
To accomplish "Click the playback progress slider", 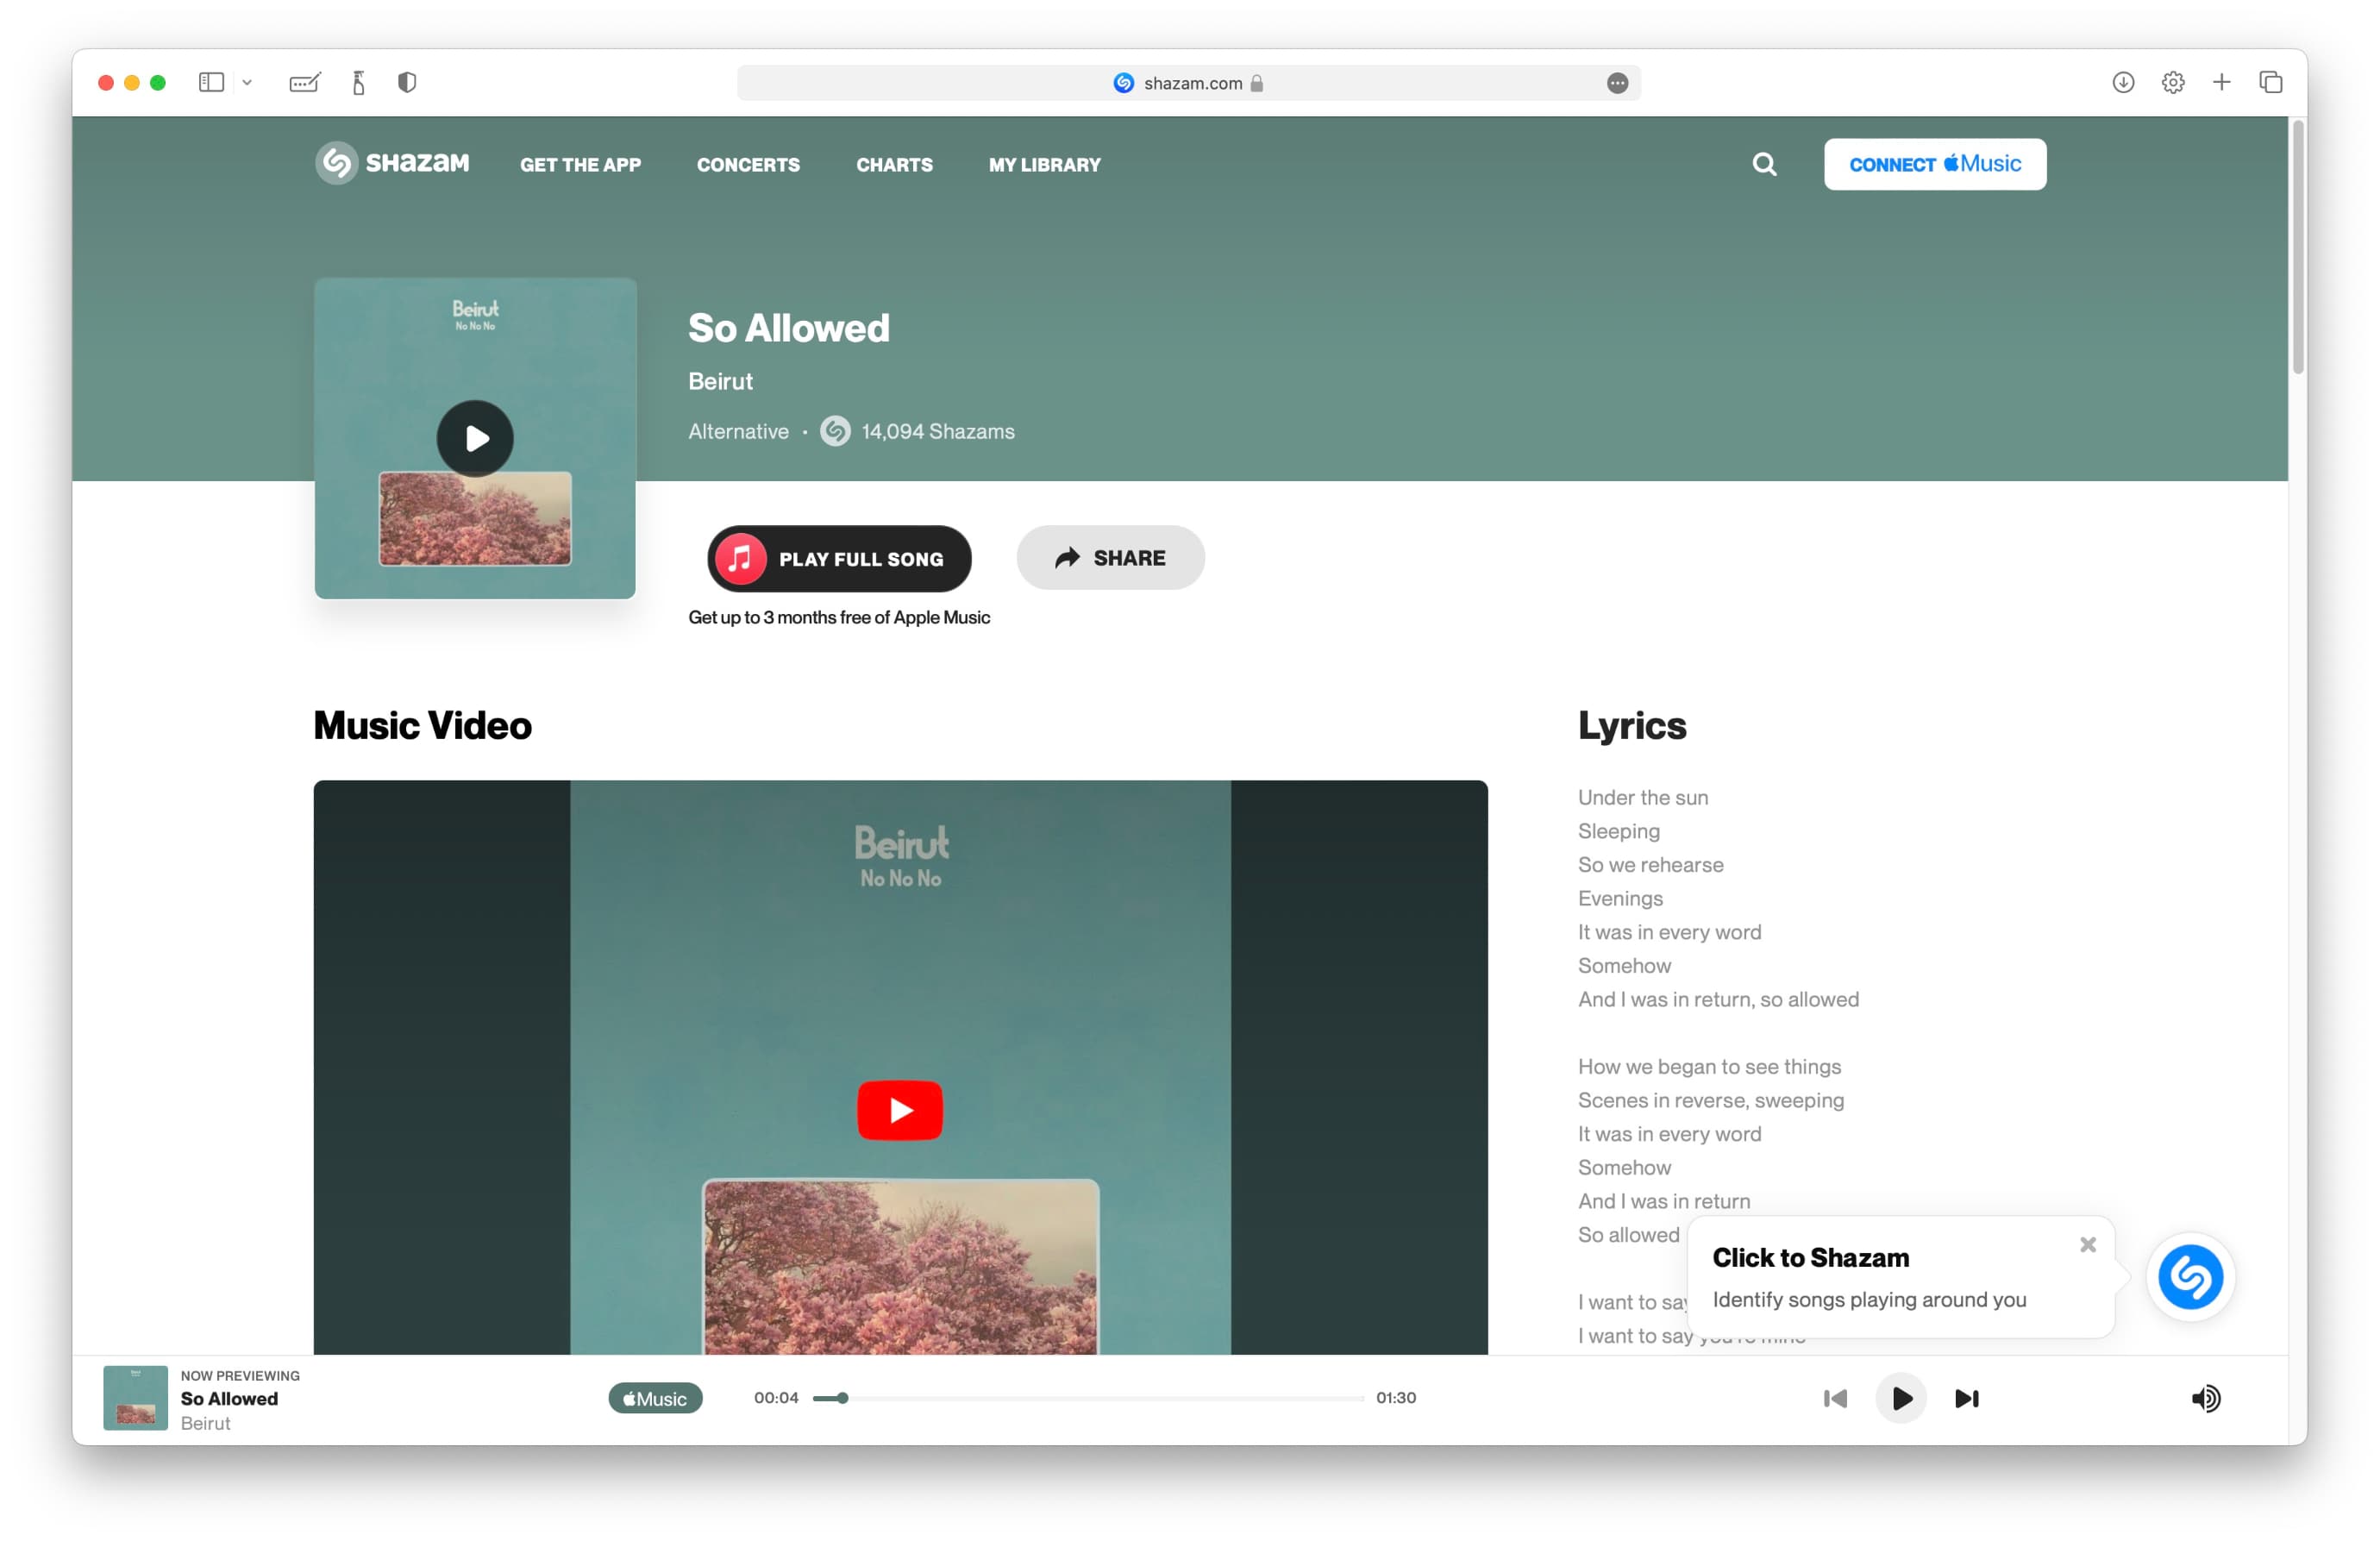I will pos(1088,1398).
